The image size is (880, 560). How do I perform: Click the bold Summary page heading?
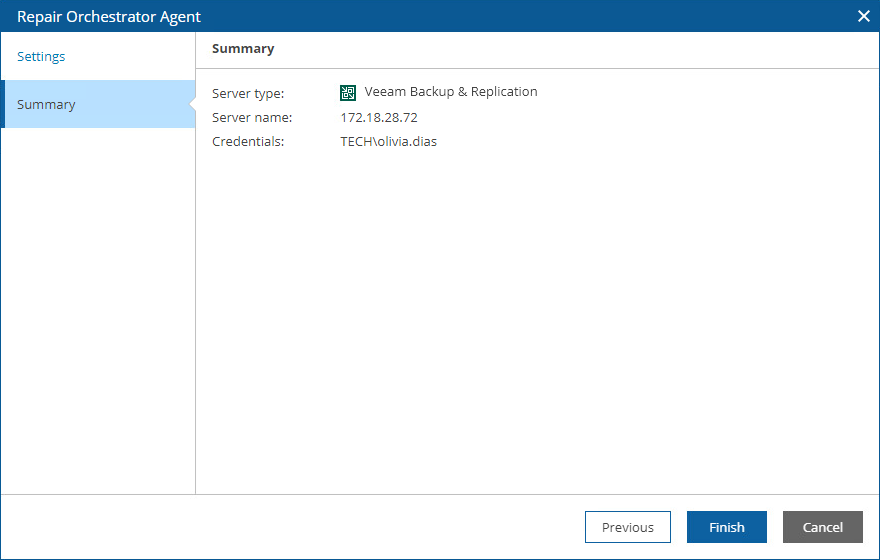click(243, 49)
